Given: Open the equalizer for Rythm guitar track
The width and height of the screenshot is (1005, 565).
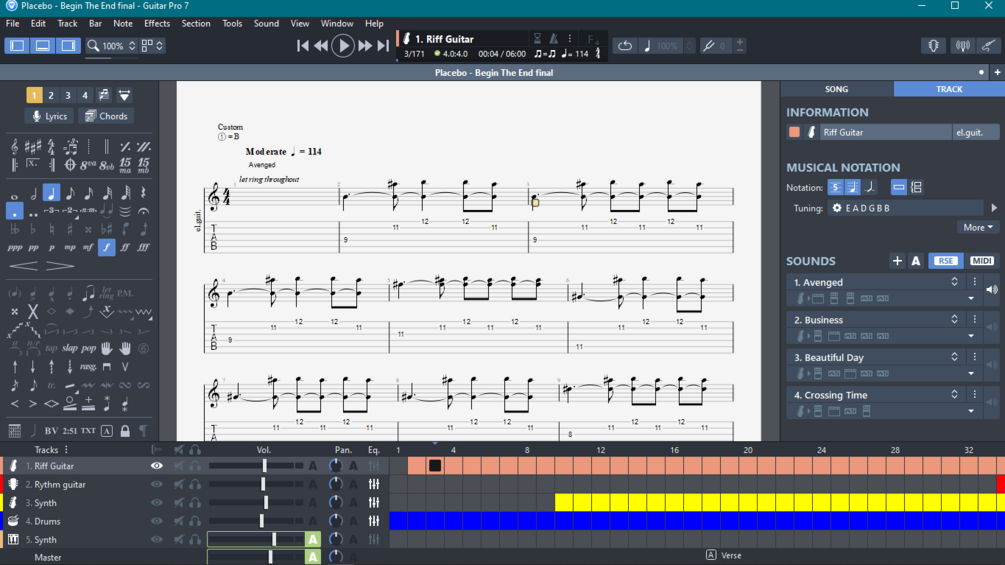Looking at the screenshot, I should pyautogui.click(x=374, y=484).
